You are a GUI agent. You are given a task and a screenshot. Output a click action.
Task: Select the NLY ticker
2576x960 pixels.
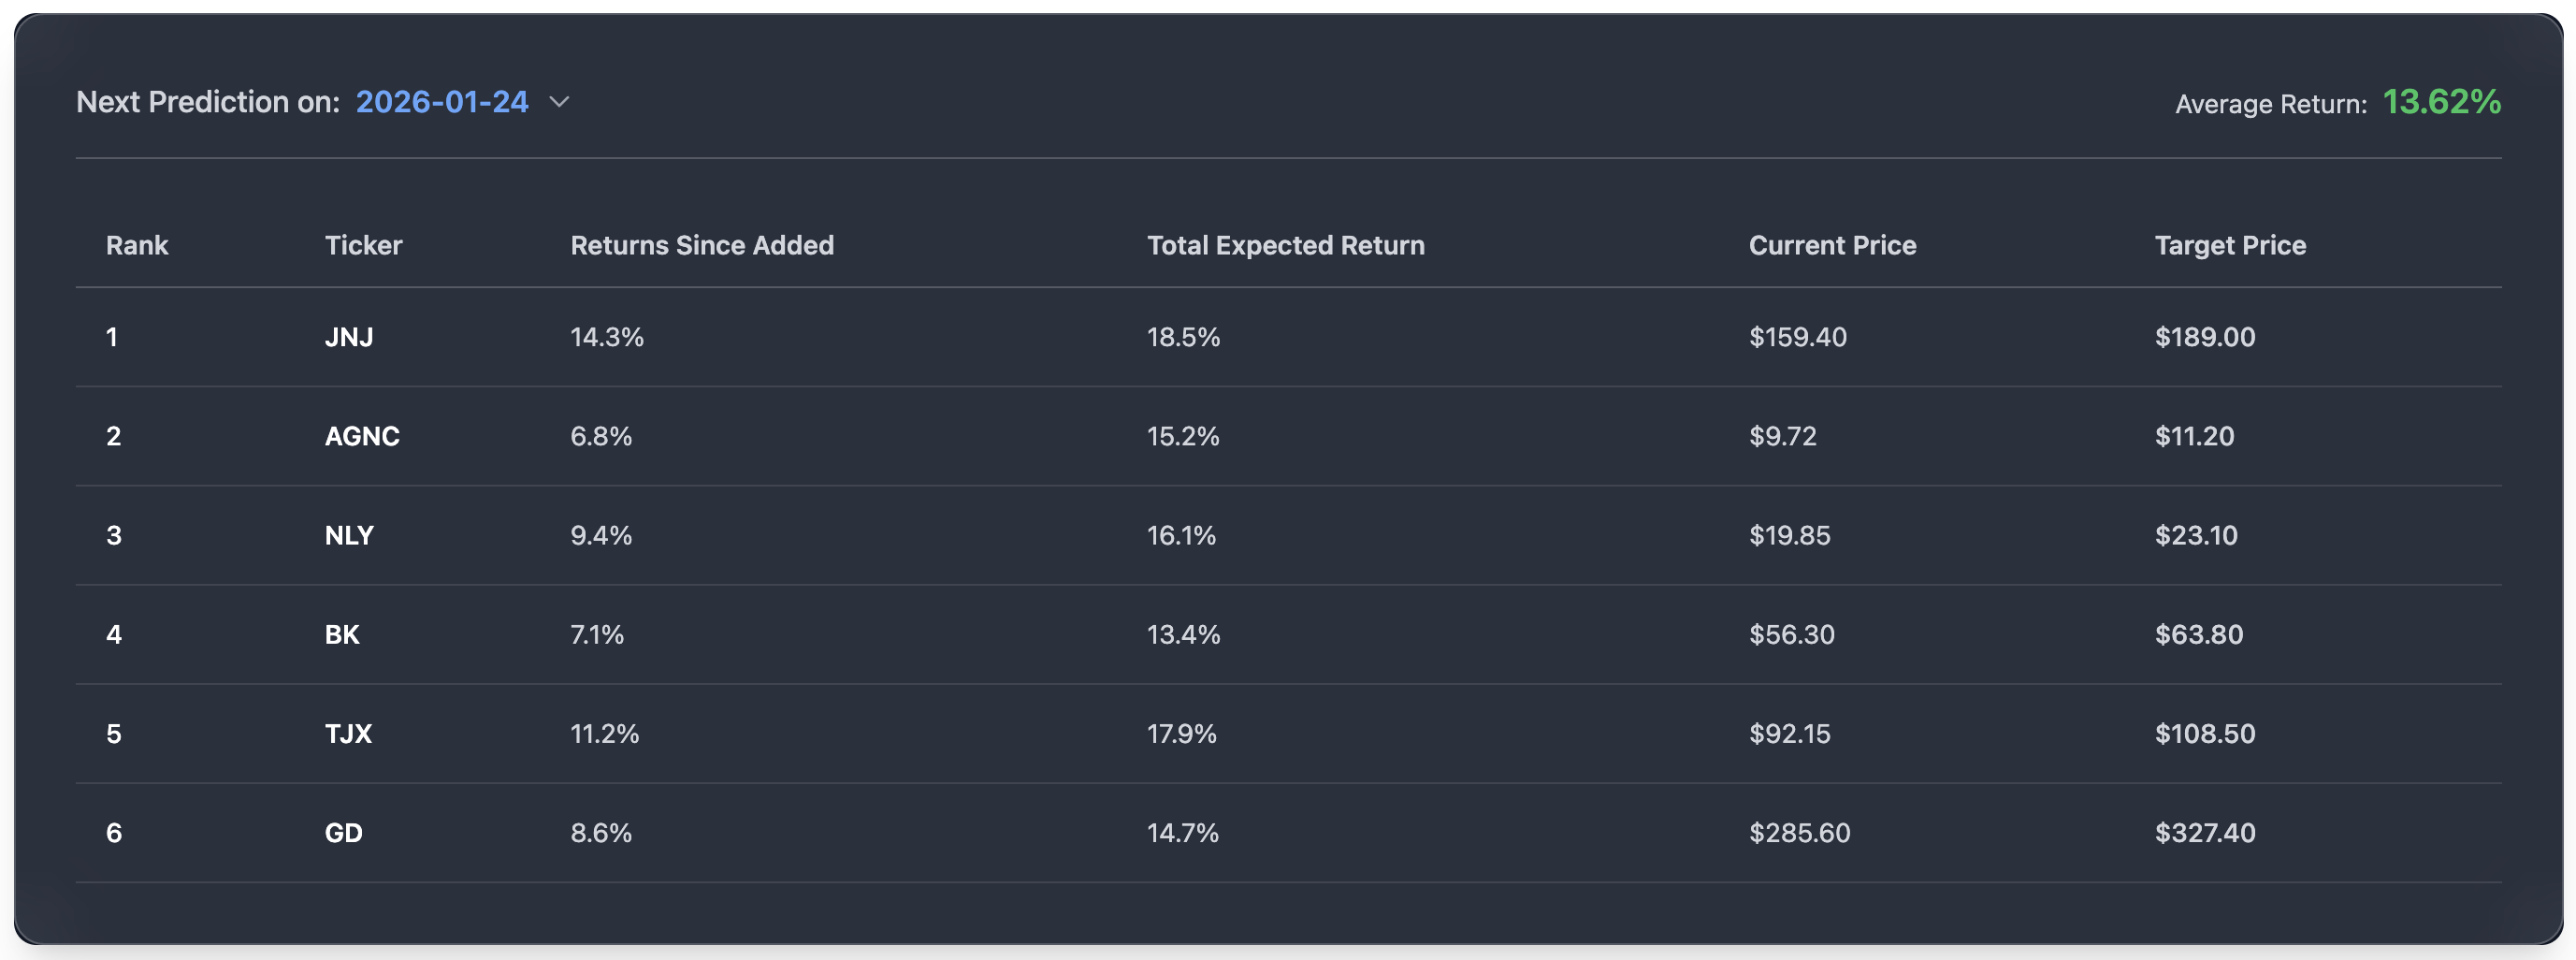point(349,535)
